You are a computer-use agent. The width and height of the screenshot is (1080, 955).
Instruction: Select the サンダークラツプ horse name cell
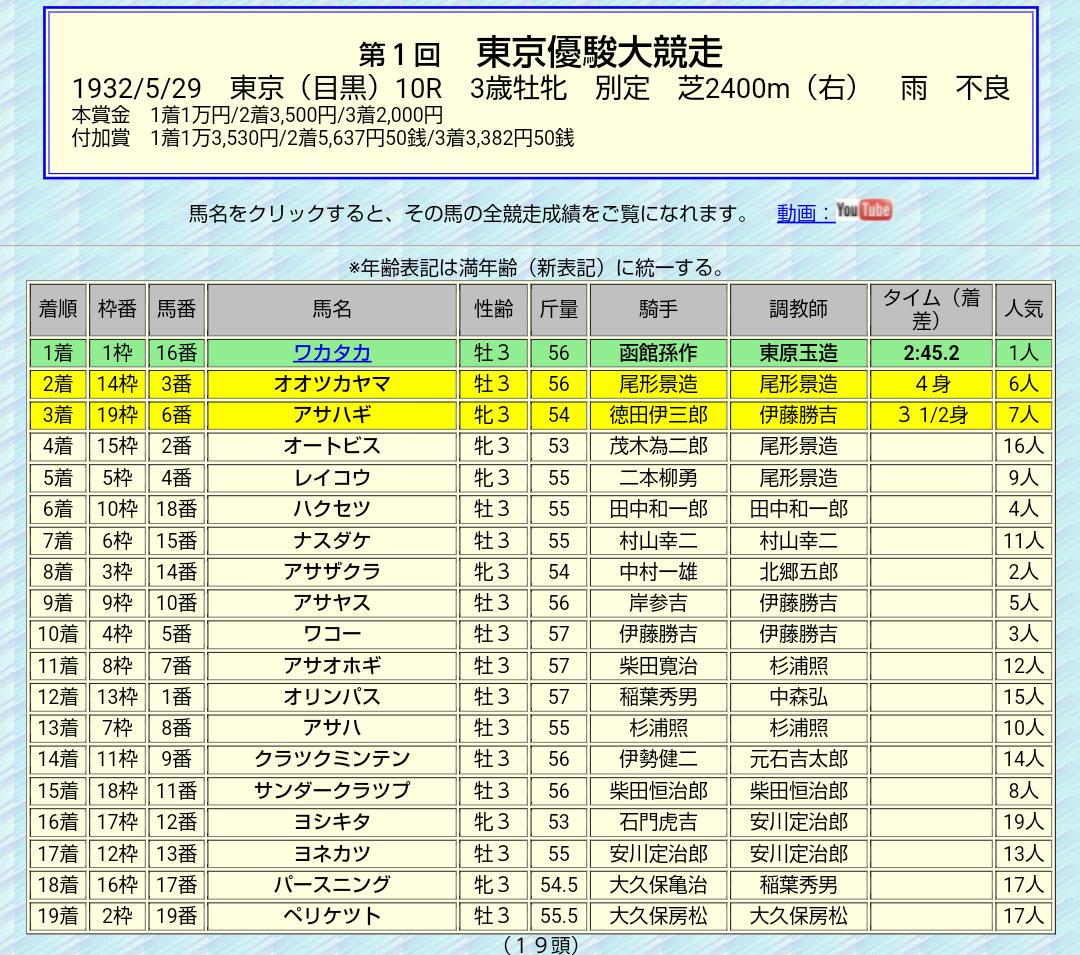pos(332,790)
